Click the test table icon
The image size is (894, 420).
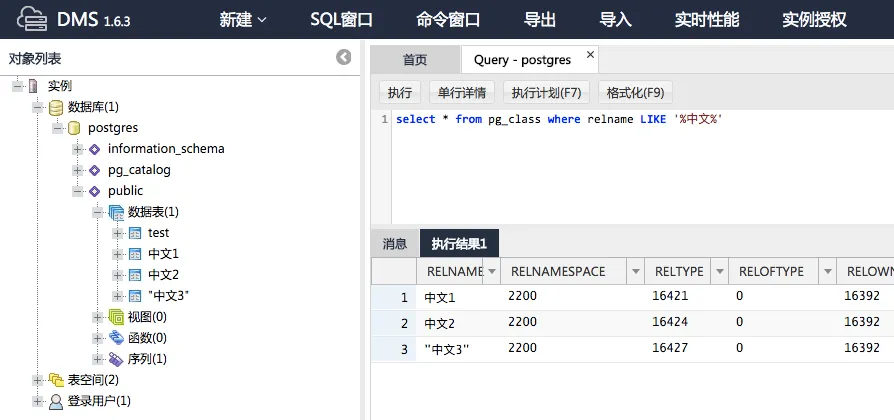coord(135,233)
